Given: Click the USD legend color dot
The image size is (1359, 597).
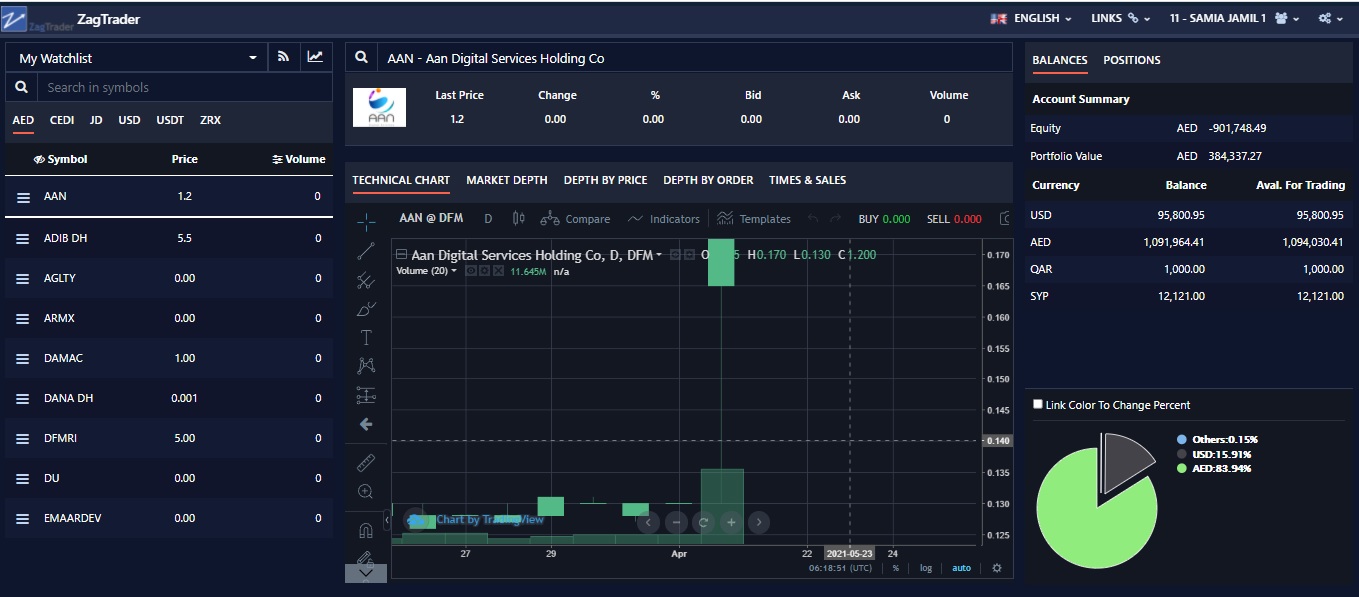Looking at the screenshot, I should (x=1182, y=454).
